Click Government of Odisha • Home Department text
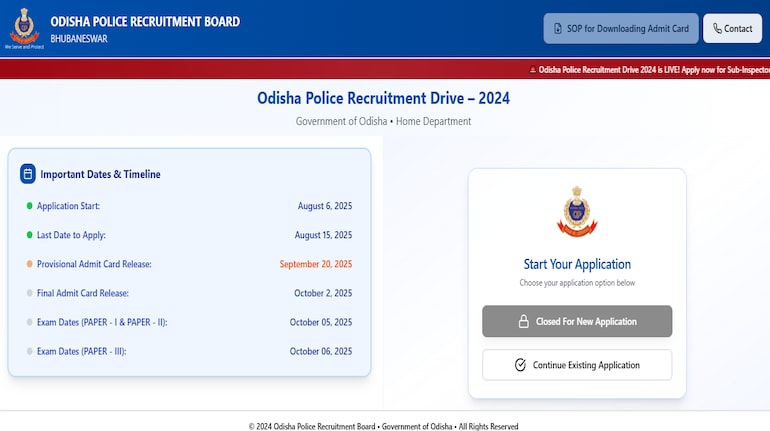The image size is (770, 431). click(384, 121)
